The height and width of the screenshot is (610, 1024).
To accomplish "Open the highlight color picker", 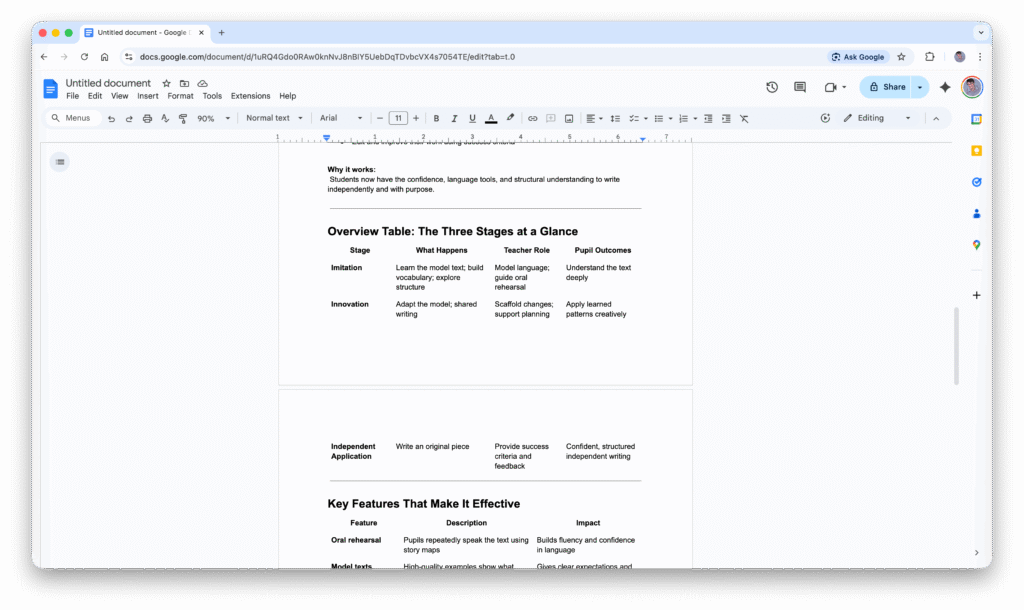I will click(x=510, y=118).
